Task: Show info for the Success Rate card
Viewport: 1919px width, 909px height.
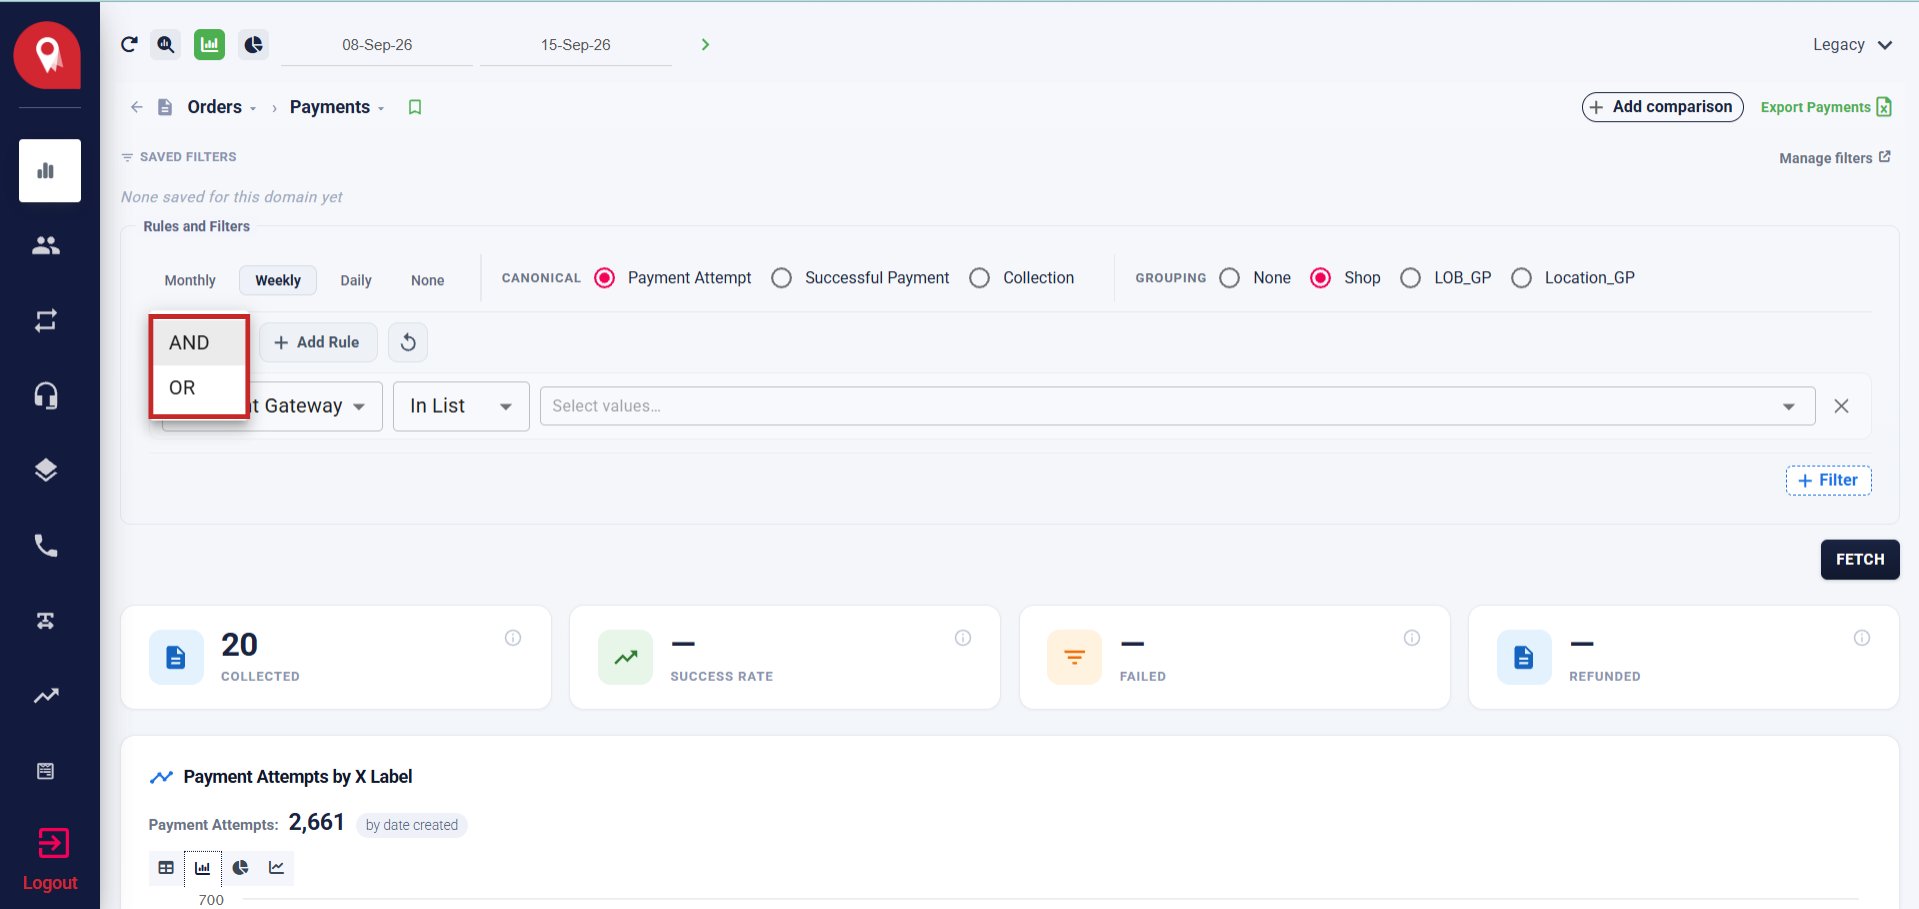Action: [x=963, y=638]
